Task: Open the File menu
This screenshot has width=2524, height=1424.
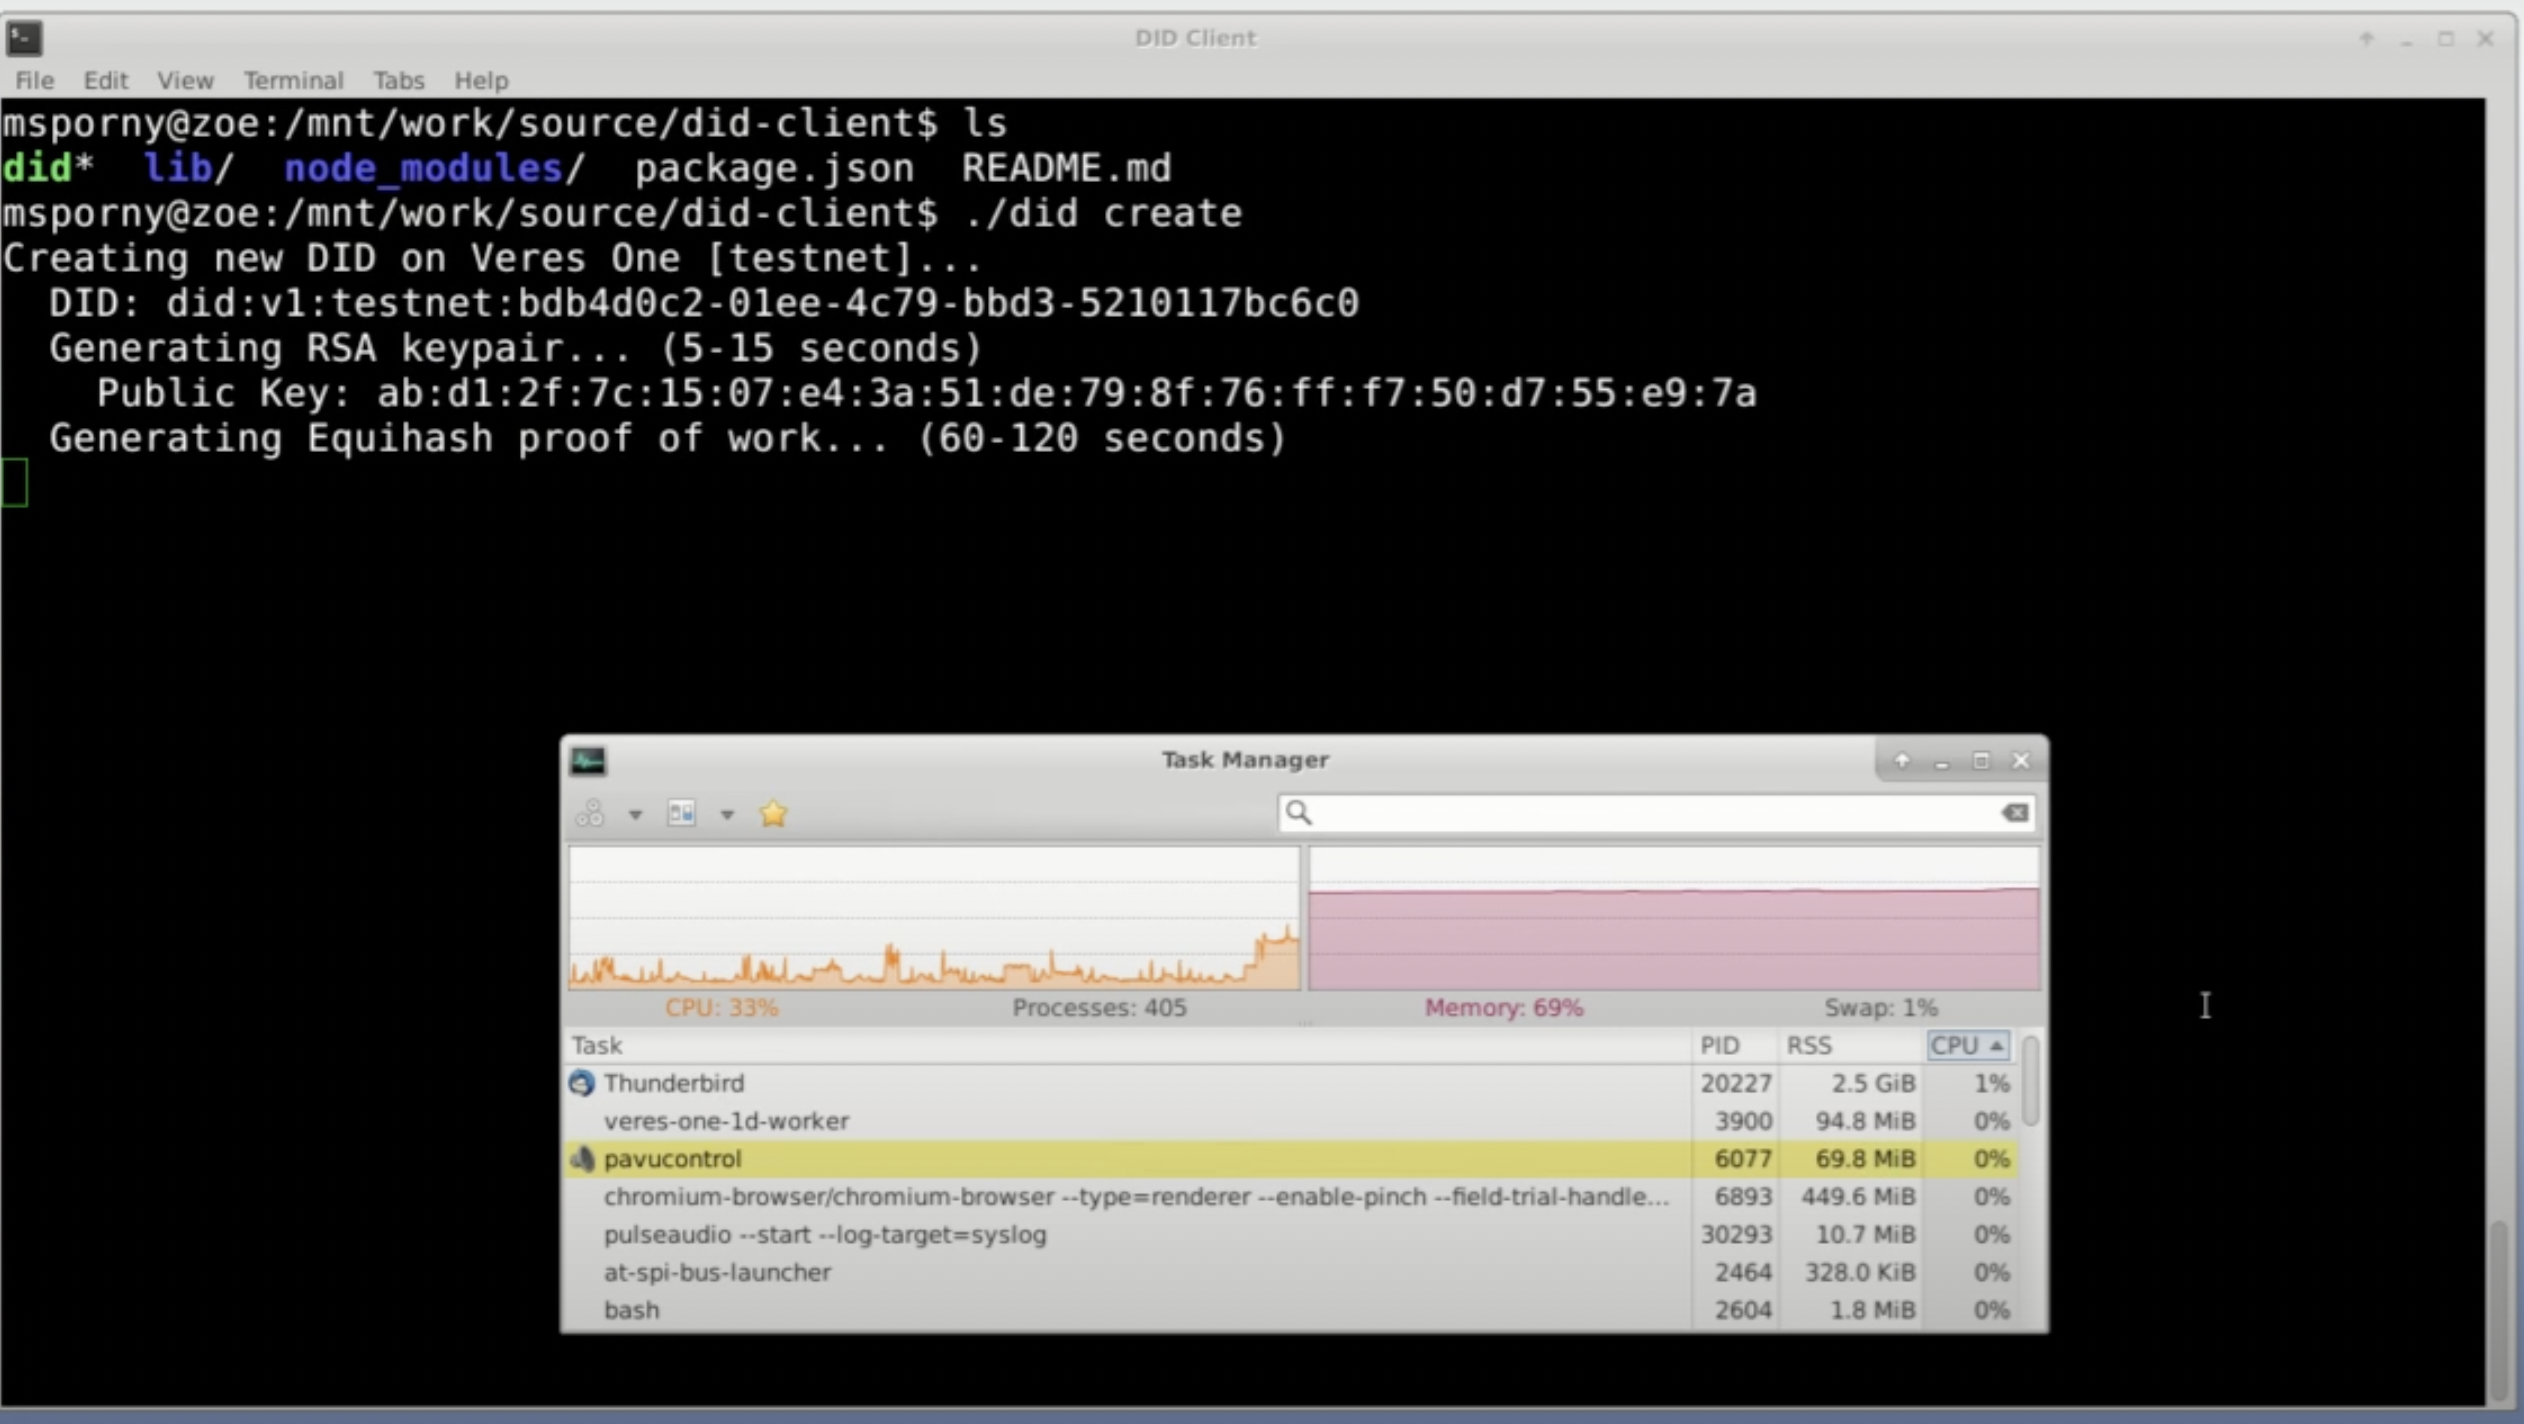Action: [34, 80]
